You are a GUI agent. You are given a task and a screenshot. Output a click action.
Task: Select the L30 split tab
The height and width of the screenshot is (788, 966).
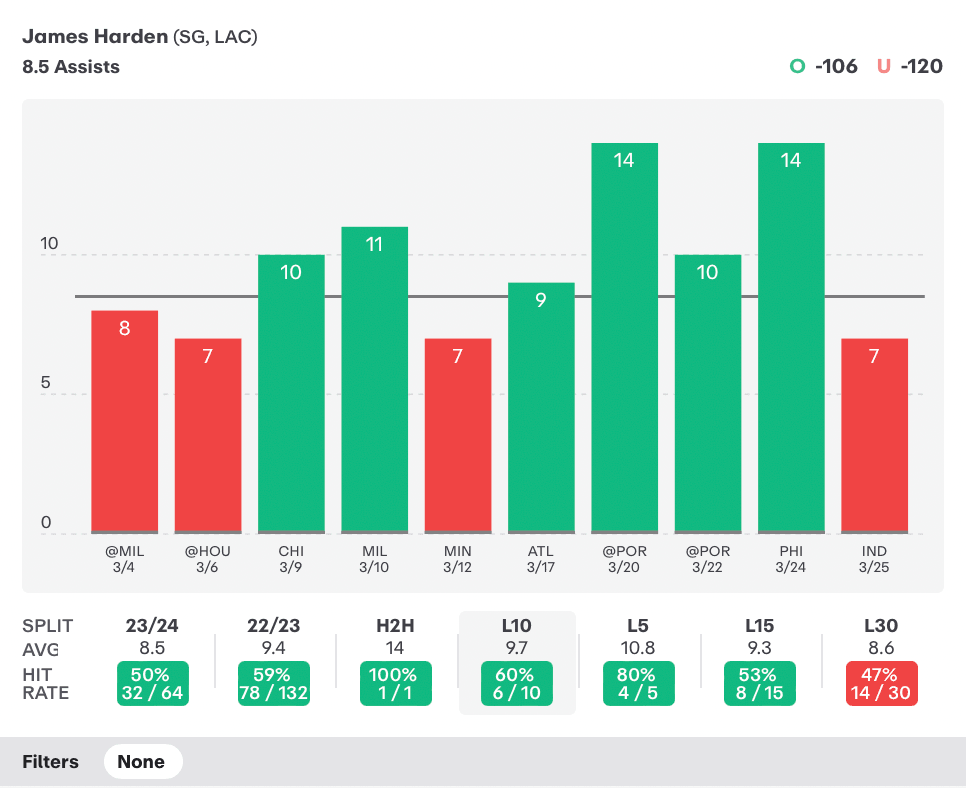pos(881,625)
